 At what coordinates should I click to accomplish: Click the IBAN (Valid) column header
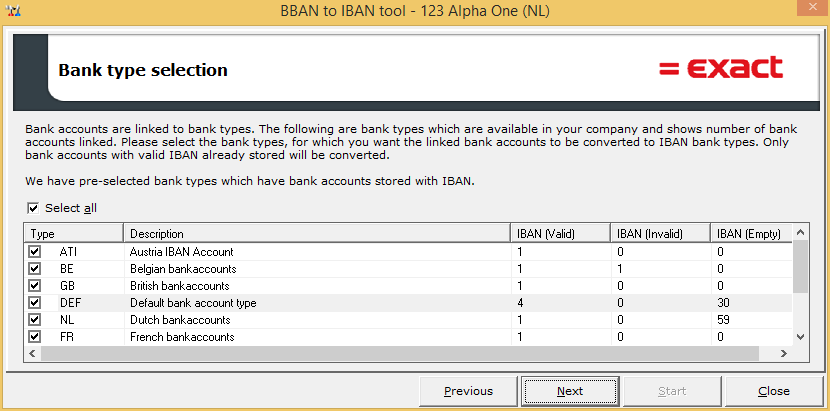[x=561, y=234]
